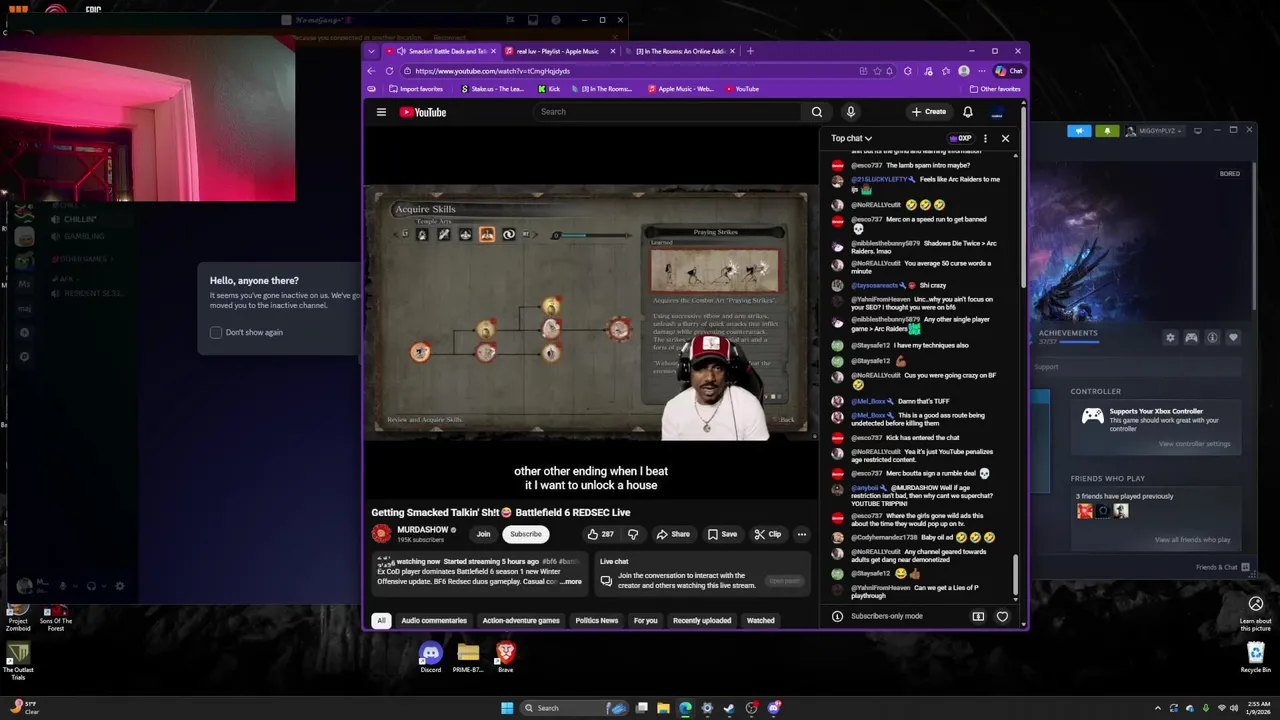Click YouTube search input field
Viewport: 1280px width, 720px height.
click(666, 112)
